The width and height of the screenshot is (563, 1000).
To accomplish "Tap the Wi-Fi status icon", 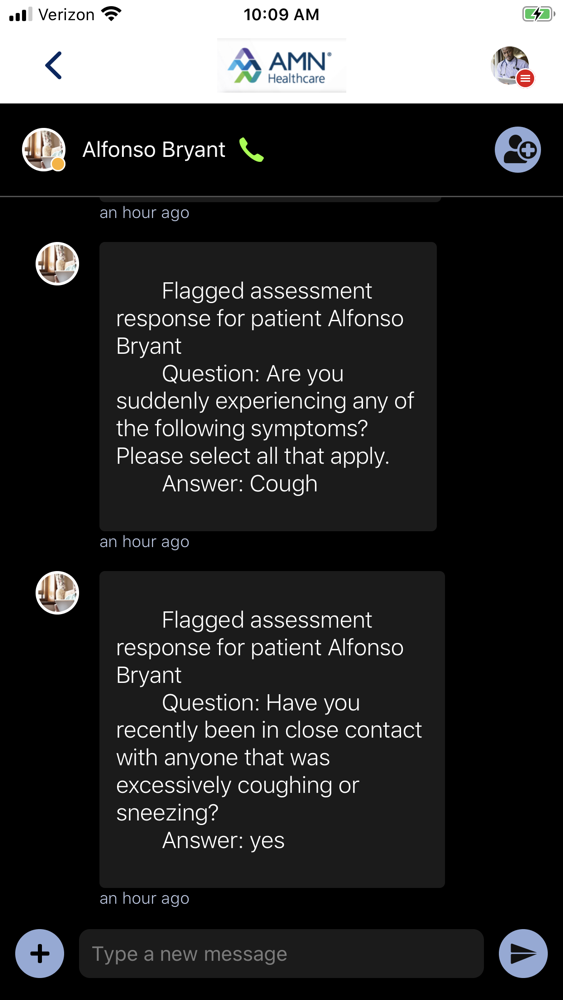I will tap(112, 13).
